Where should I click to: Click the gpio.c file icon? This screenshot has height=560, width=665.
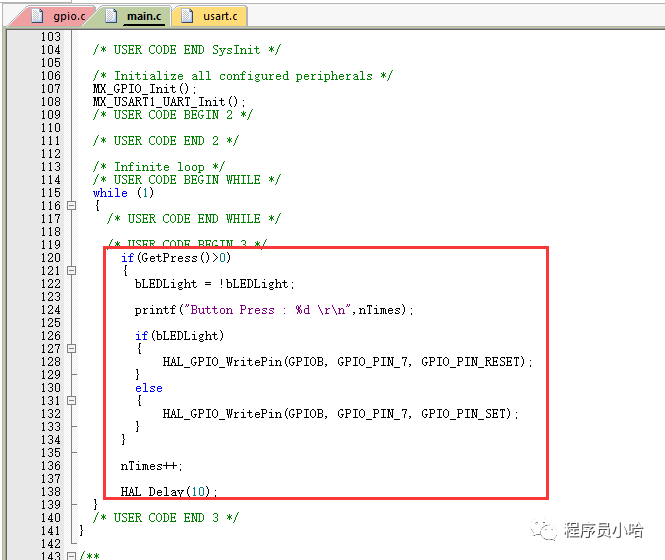pyautogui.click(x=38, y=16)
